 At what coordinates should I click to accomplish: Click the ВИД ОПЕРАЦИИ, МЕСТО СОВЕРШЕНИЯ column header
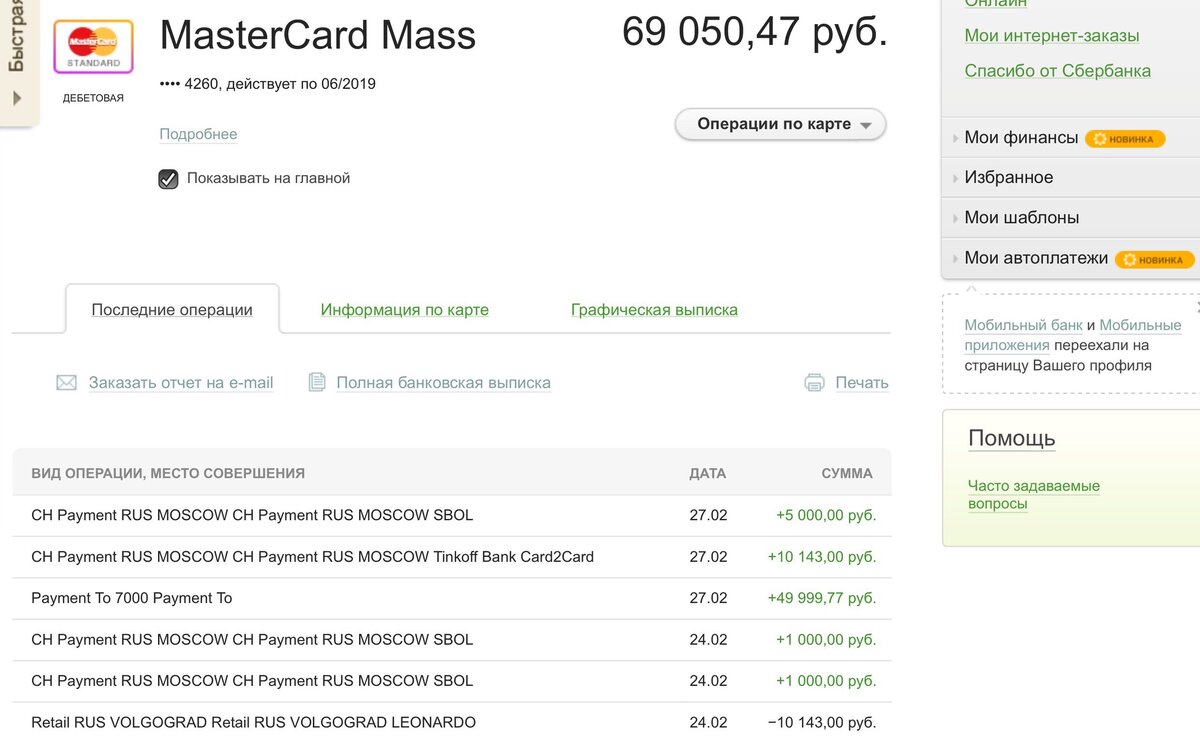point(168,474)
